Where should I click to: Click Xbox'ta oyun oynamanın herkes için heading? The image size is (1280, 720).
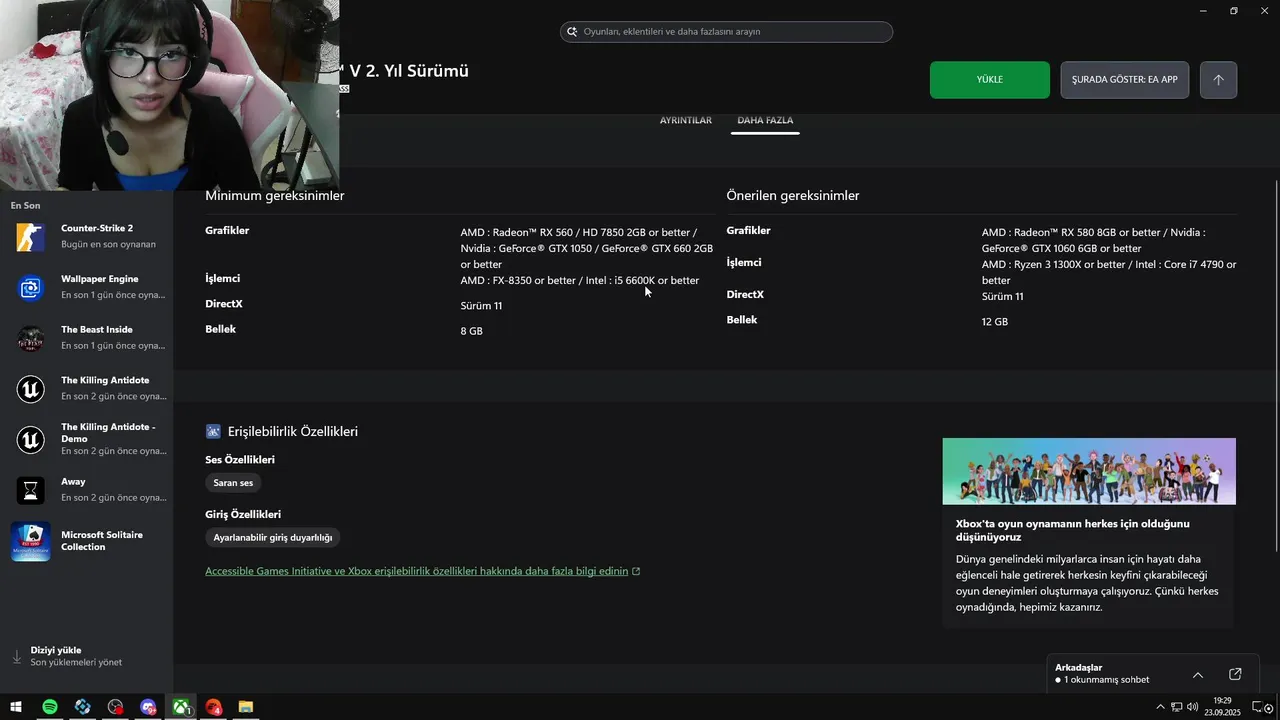[1073, 530]
